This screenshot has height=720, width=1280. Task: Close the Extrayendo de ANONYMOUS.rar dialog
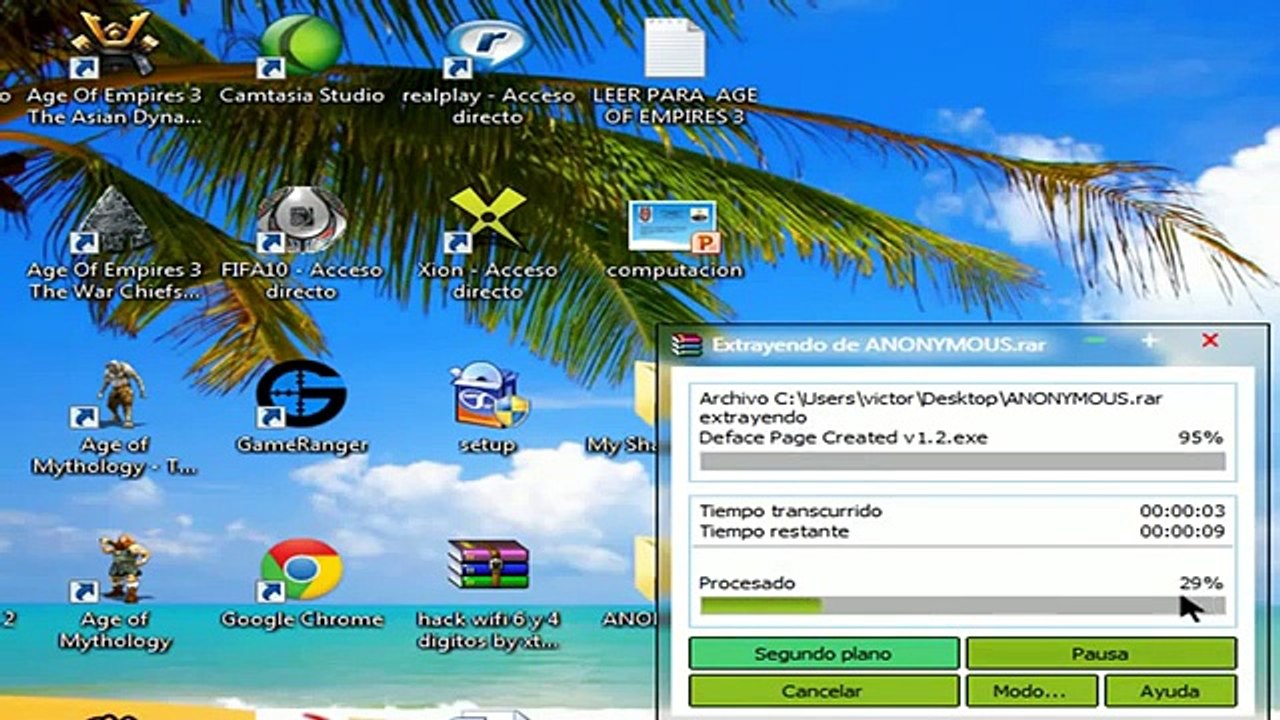click(x=1210, y=341)
